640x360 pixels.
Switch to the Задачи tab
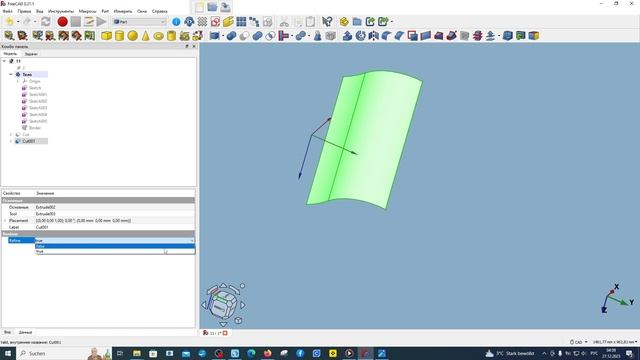coord(31,54)
